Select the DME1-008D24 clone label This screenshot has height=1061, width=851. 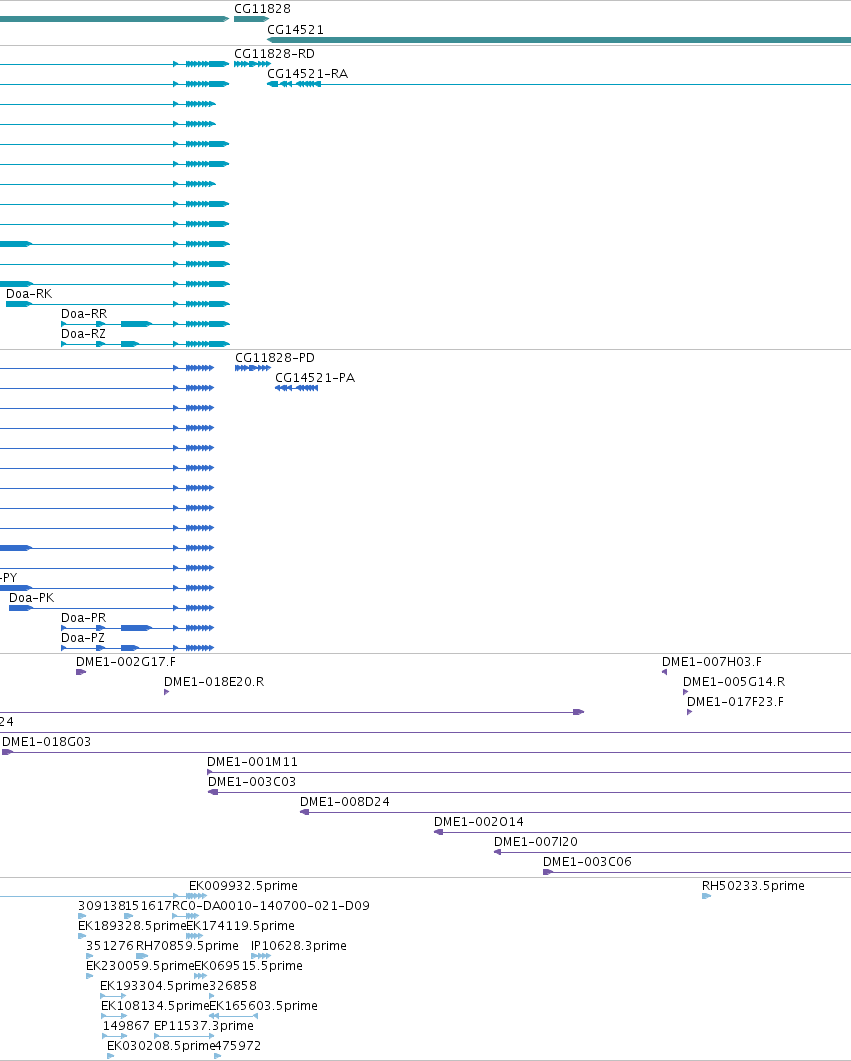pos(344,802)
